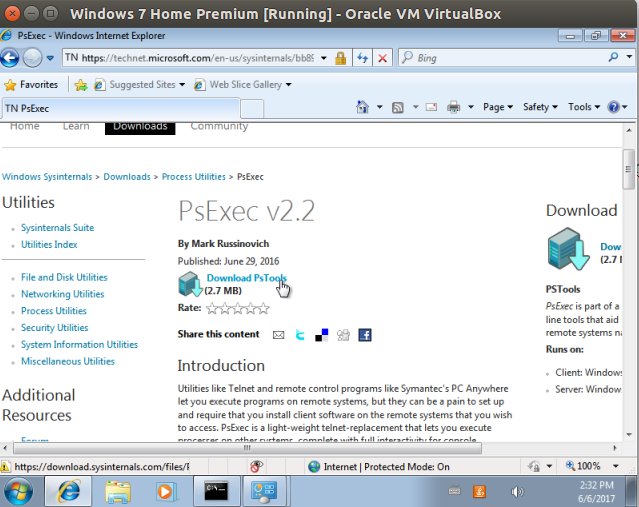Viewport: 639px width, 507px height.
Task: Expand the address bar URL history dropdown
Action: tap(324, 58)
